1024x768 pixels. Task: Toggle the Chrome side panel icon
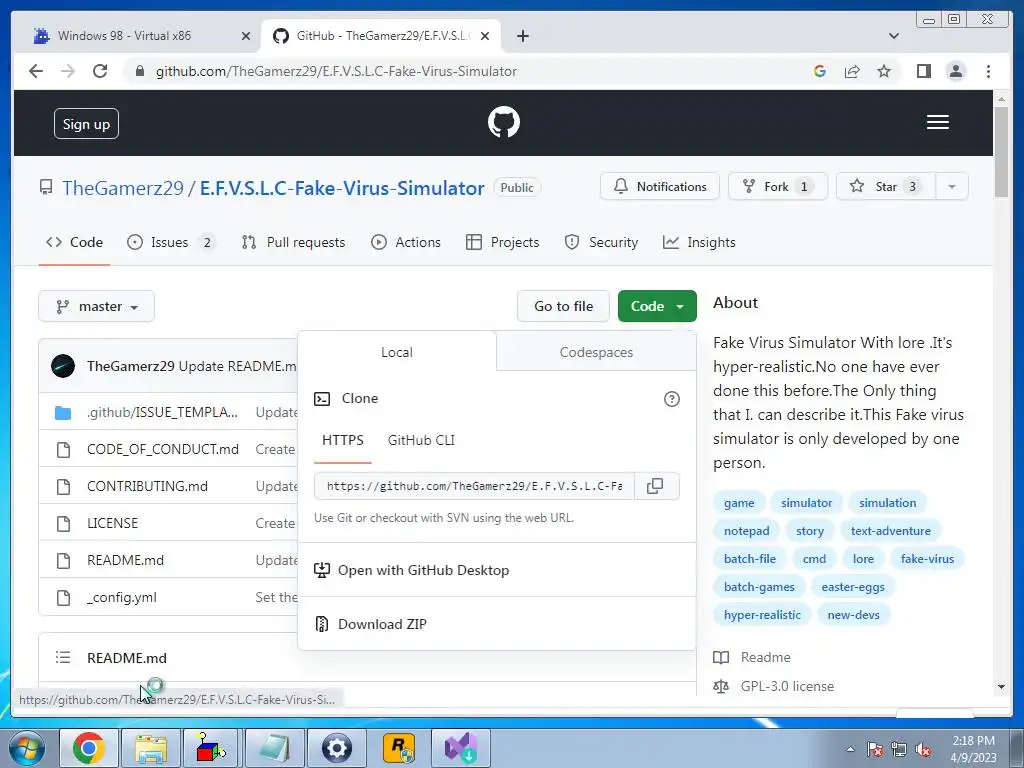(923, 71)
